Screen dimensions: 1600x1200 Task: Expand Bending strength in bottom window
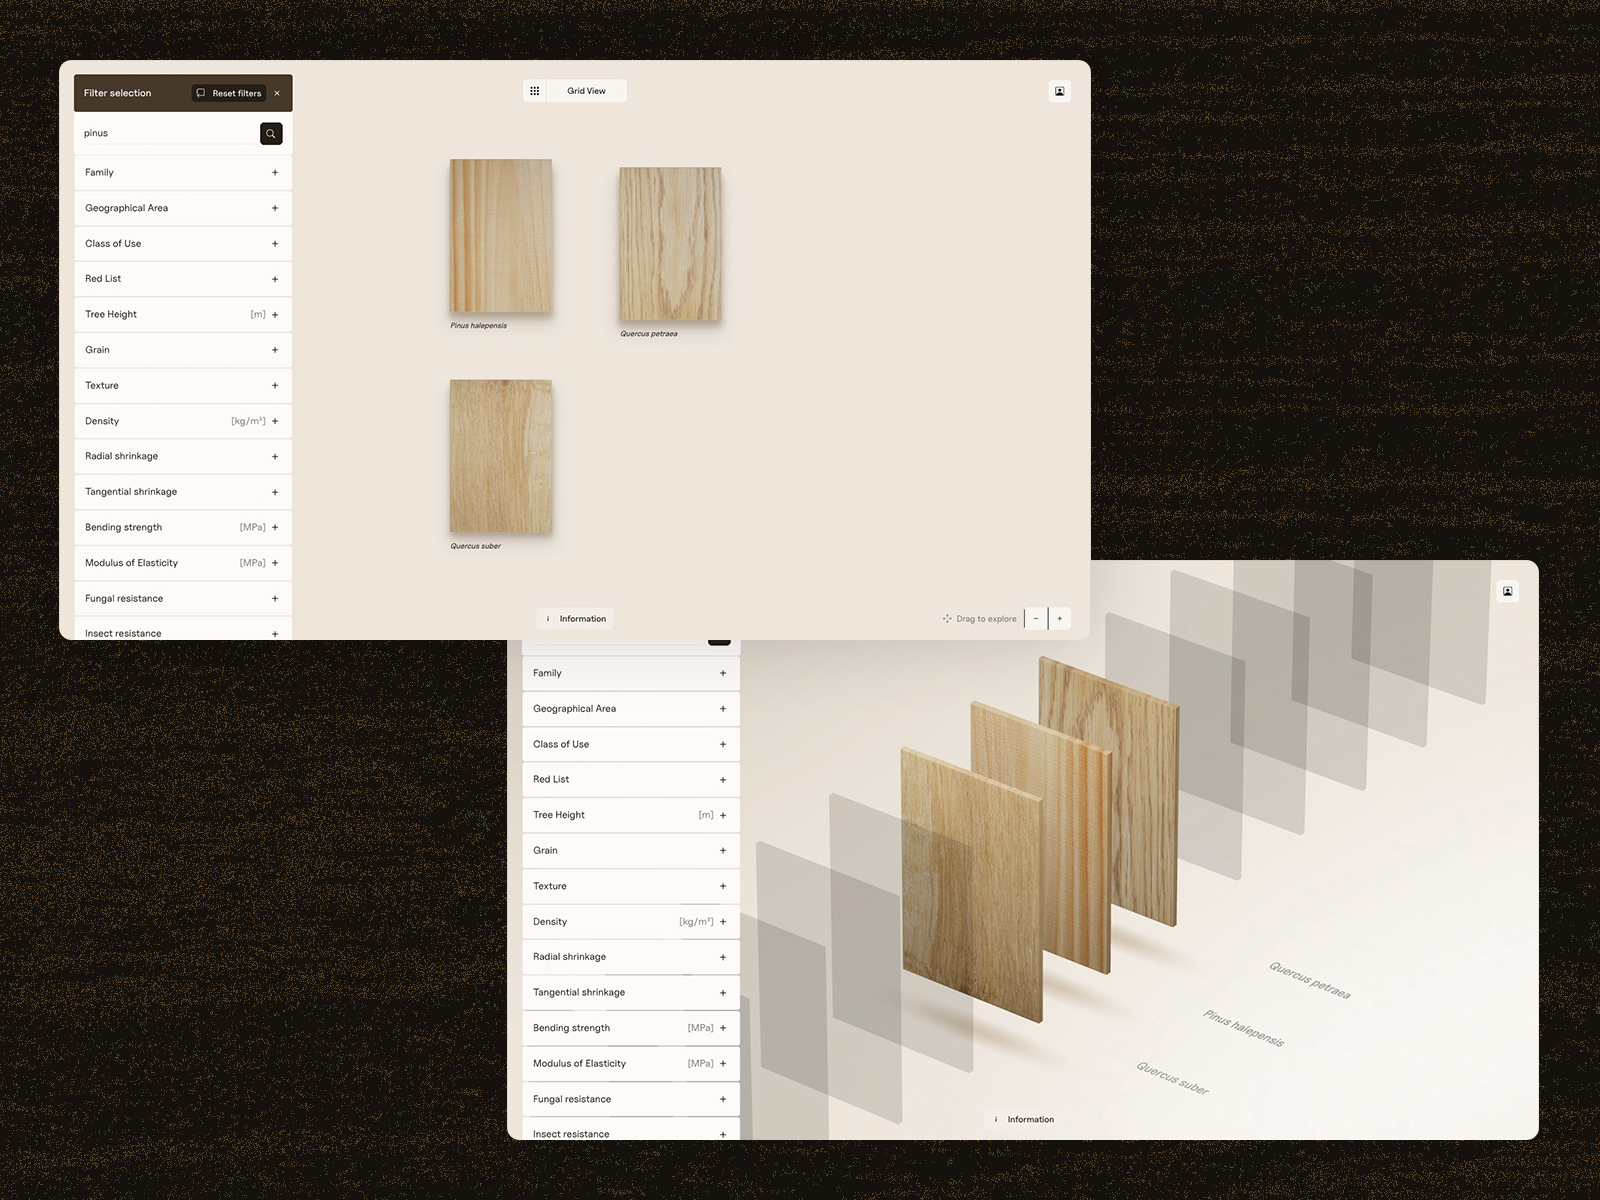click(631, 1029)
